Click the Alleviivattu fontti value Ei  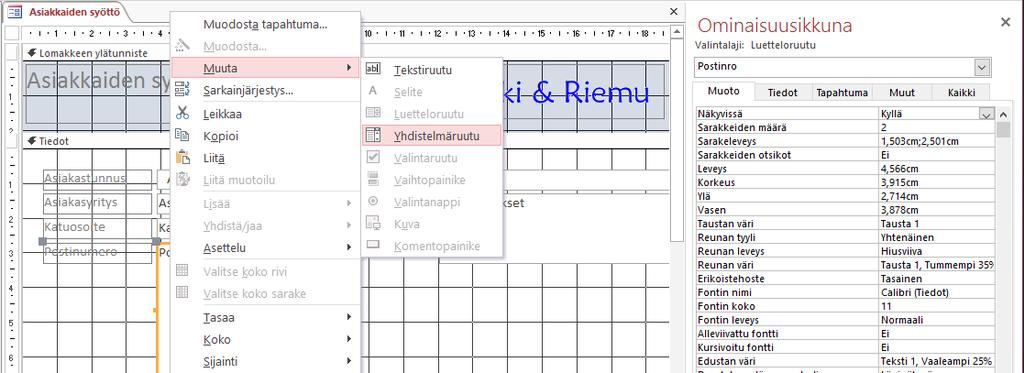point(936,334)
